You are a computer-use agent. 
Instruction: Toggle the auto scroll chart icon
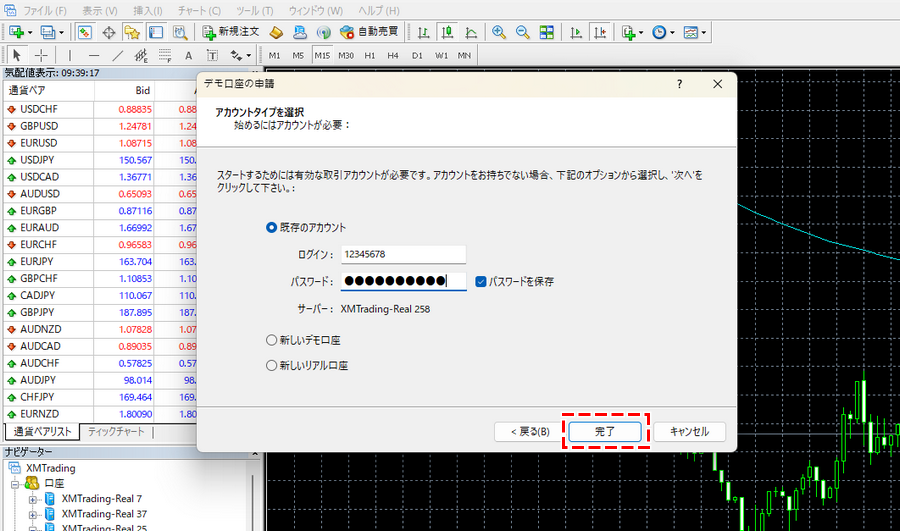click(x=576, y=32)
